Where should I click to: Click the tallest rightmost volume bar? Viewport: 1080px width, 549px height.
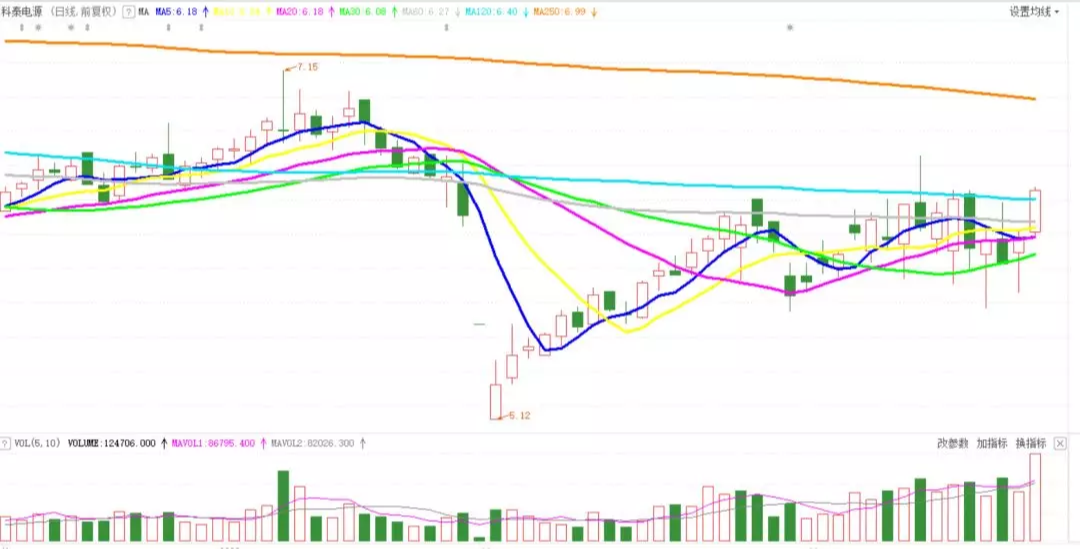(1035, 497)
